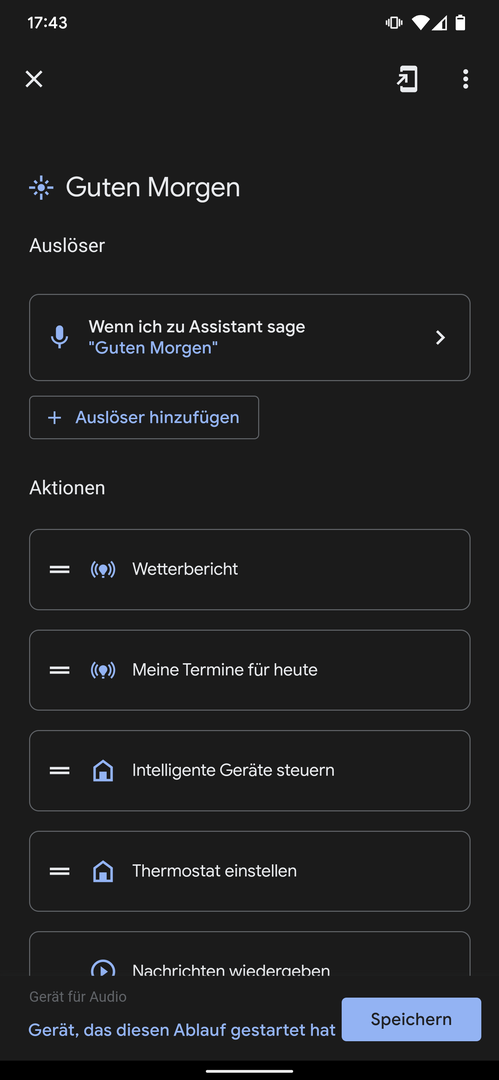Select audio device link Gerät, das diesen Ablauf
The height and width of the screenshot is (1080, 499).
pyautogui.click(x=182, y=1030)
